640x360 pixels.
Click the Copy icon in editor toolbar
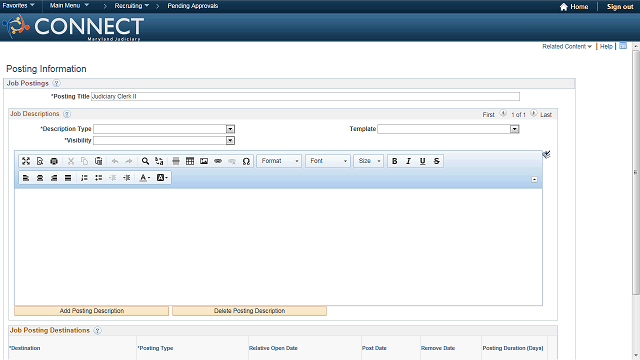coord(84,161)
